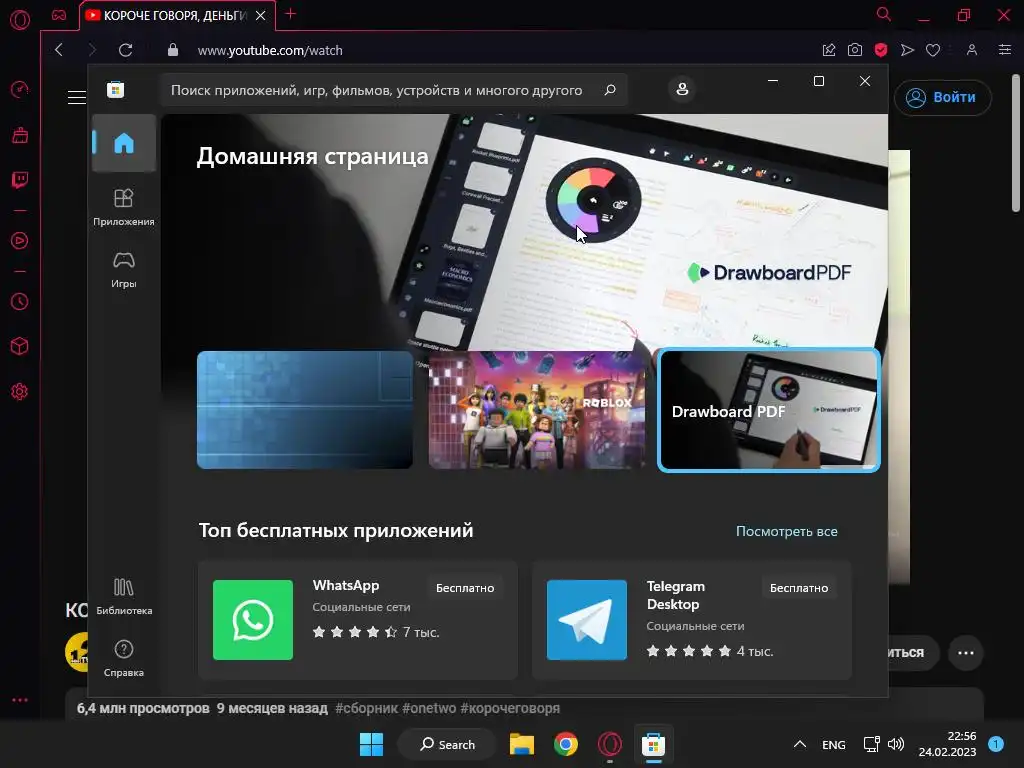Open Twitch in Opera sidebar
Image resolution: width=1024 pixels, height=768 pixels.
point(20,180)
